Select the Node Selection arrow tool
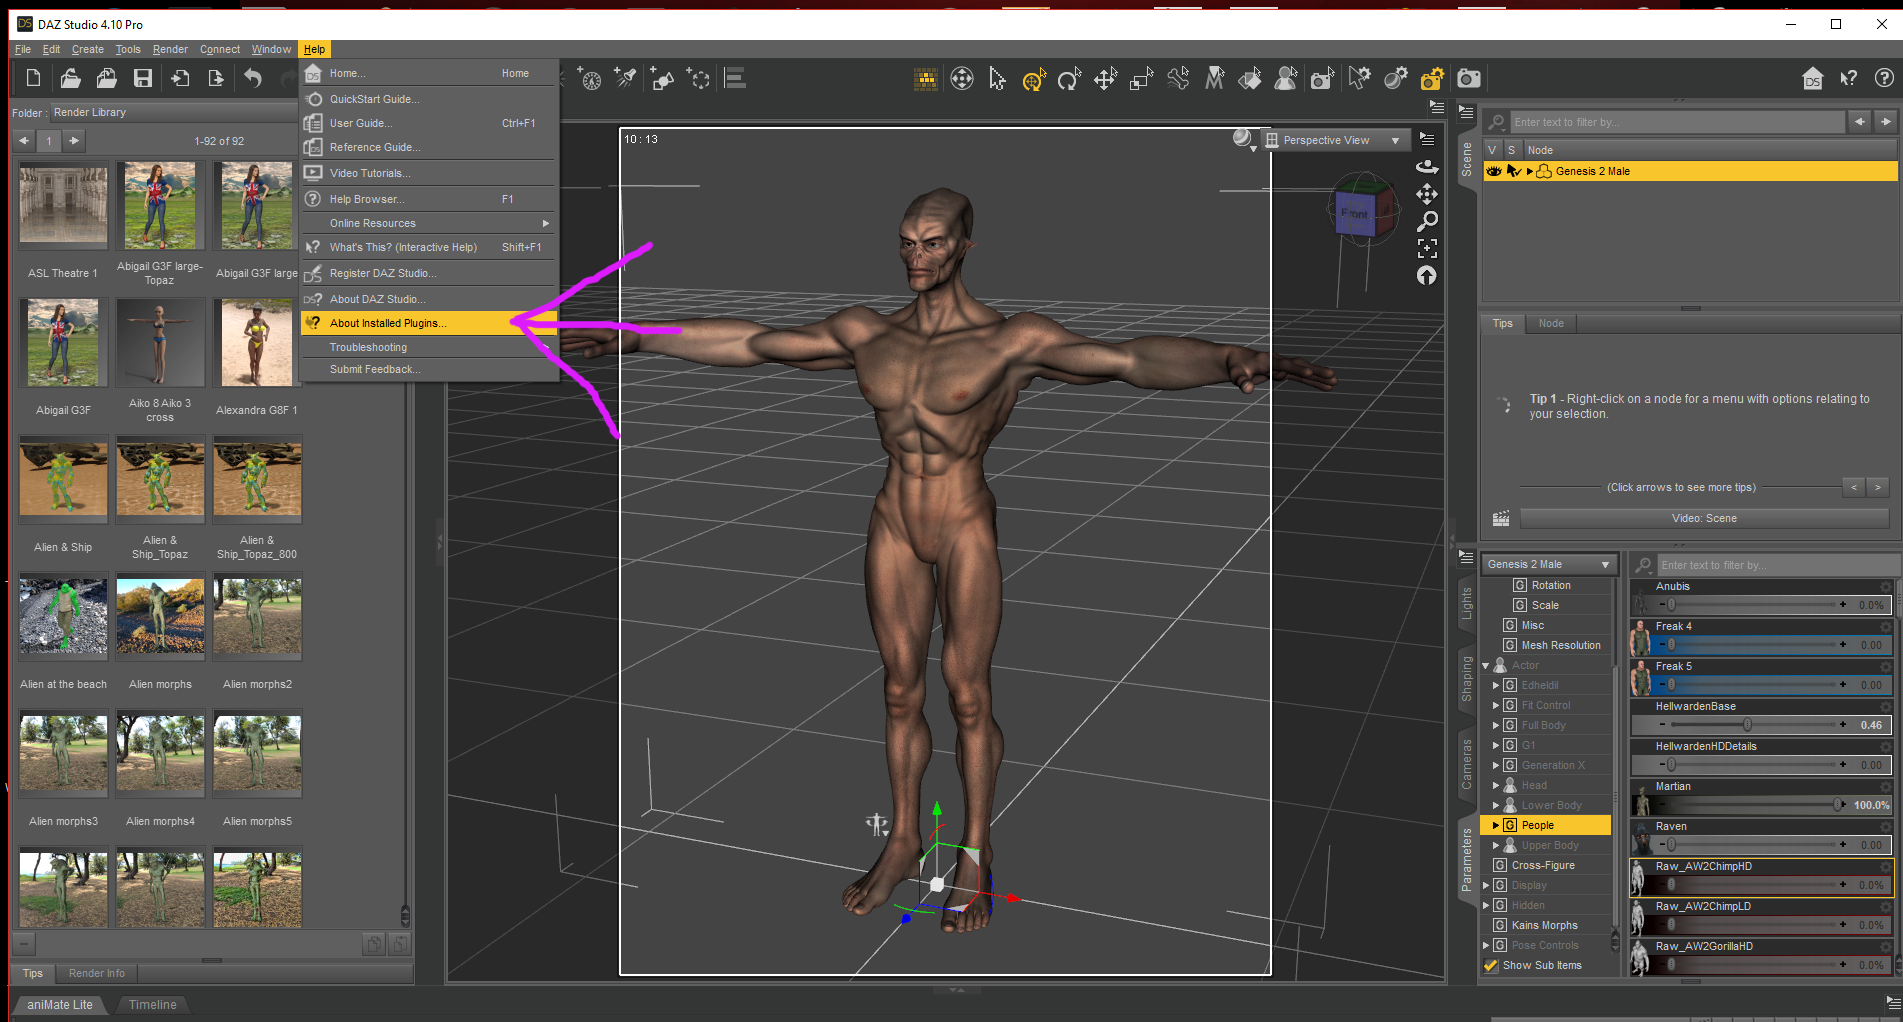This screenshot has width=1903, height=1022. (997, 78)
